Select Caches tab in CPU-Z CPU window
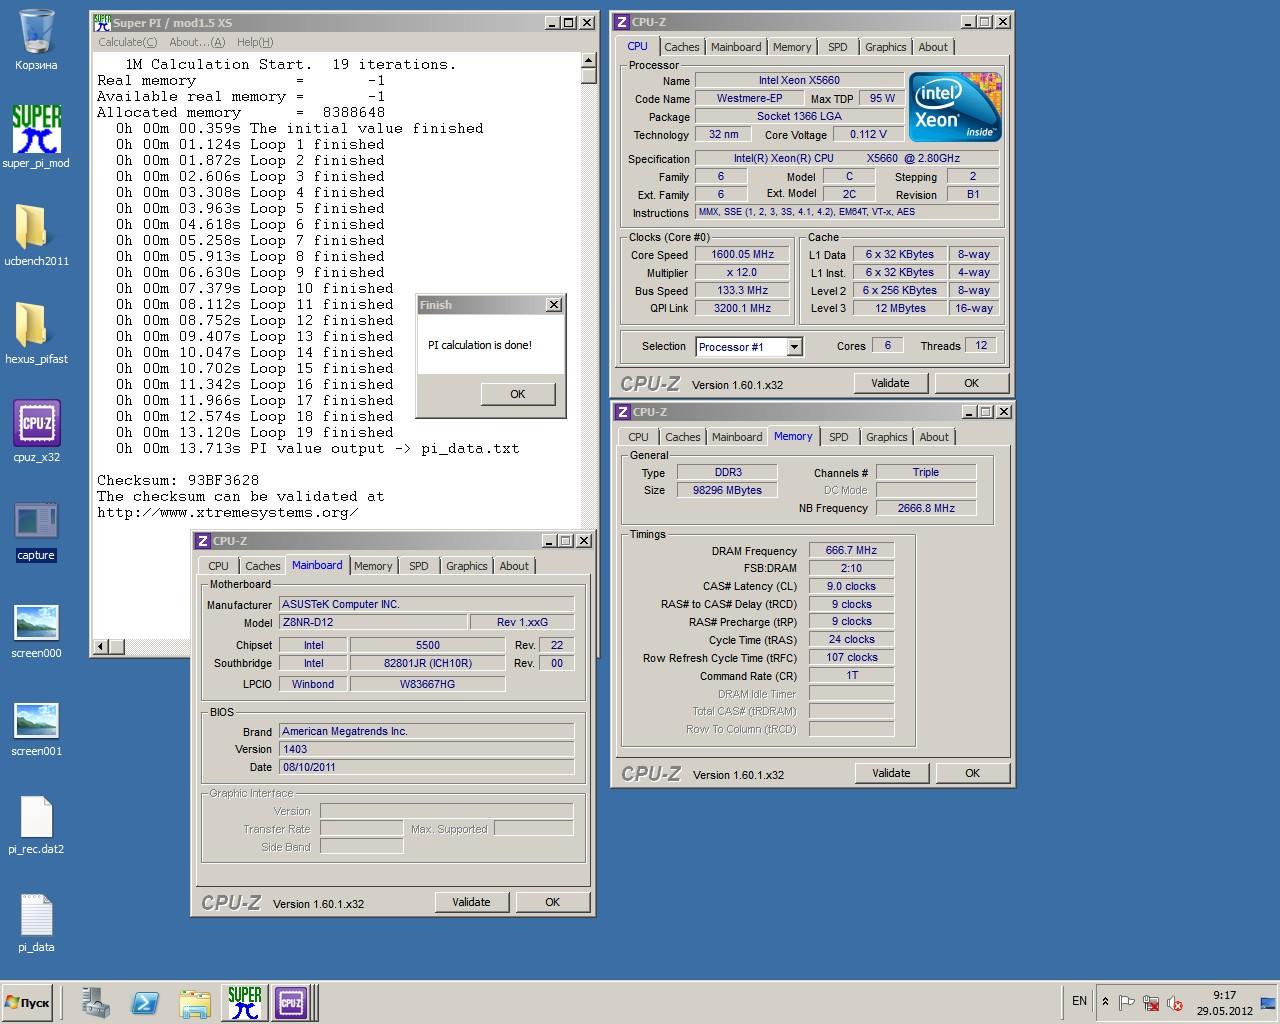Image resolution: width=1280 pixels, height=1024 pixels. pyautogui.click(x=682, y=47)
